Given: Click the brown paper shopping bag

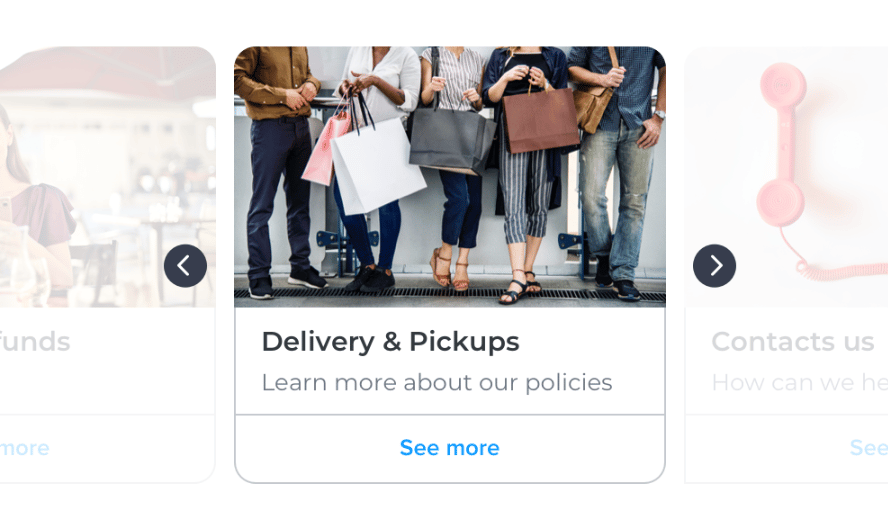Looking at the screenshot, I should pos(541,120).
